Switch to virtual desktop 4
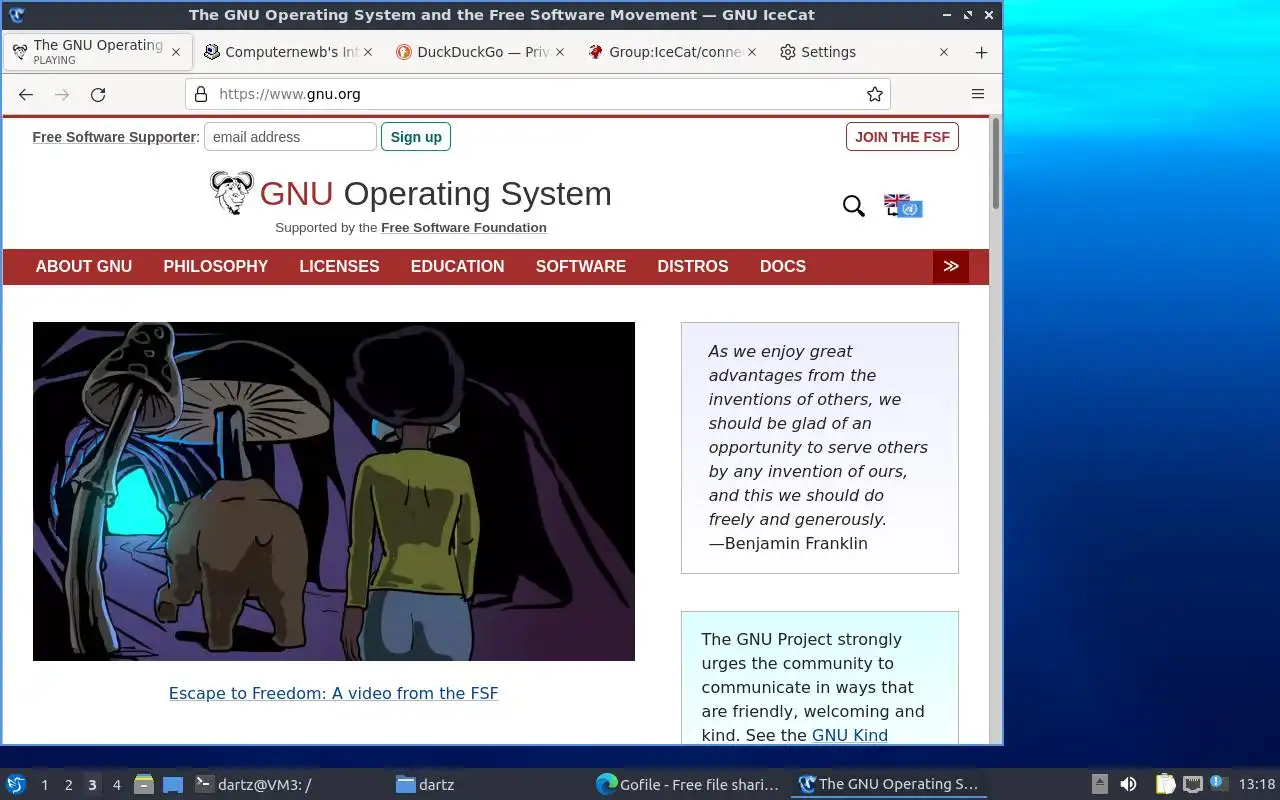1280x800 pixels. click(116, 784)
